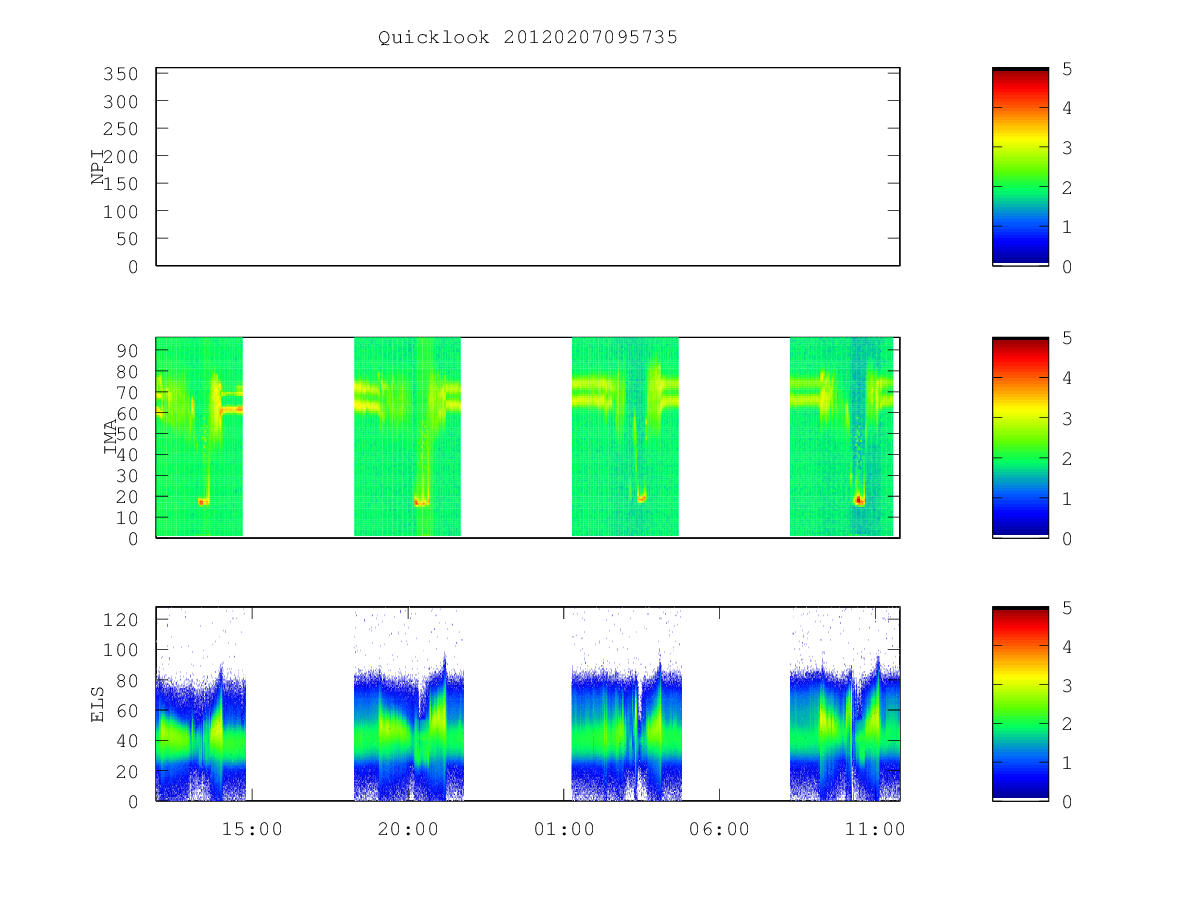Click the 5 label on NPI color bar
1200x900 pixels.
(1067, 69)
